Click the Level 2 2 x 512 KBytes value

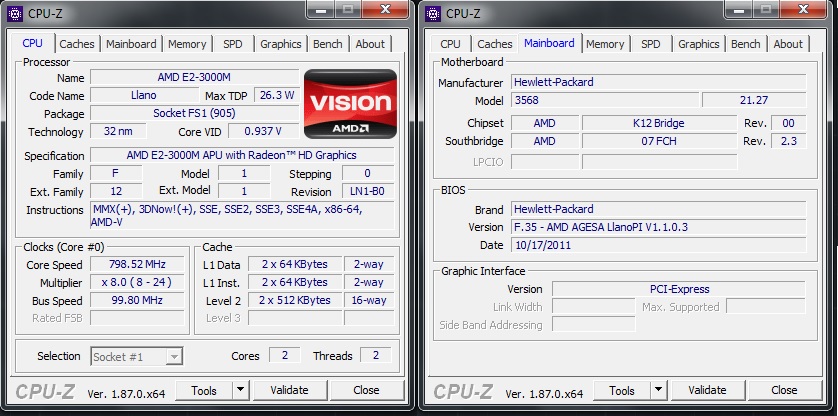click(x=295, y=300)
